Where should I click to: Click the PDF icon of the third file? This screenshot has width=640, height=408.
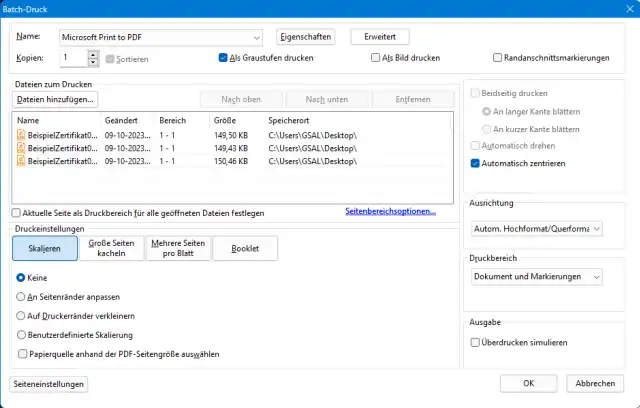(x=21, y=161)
